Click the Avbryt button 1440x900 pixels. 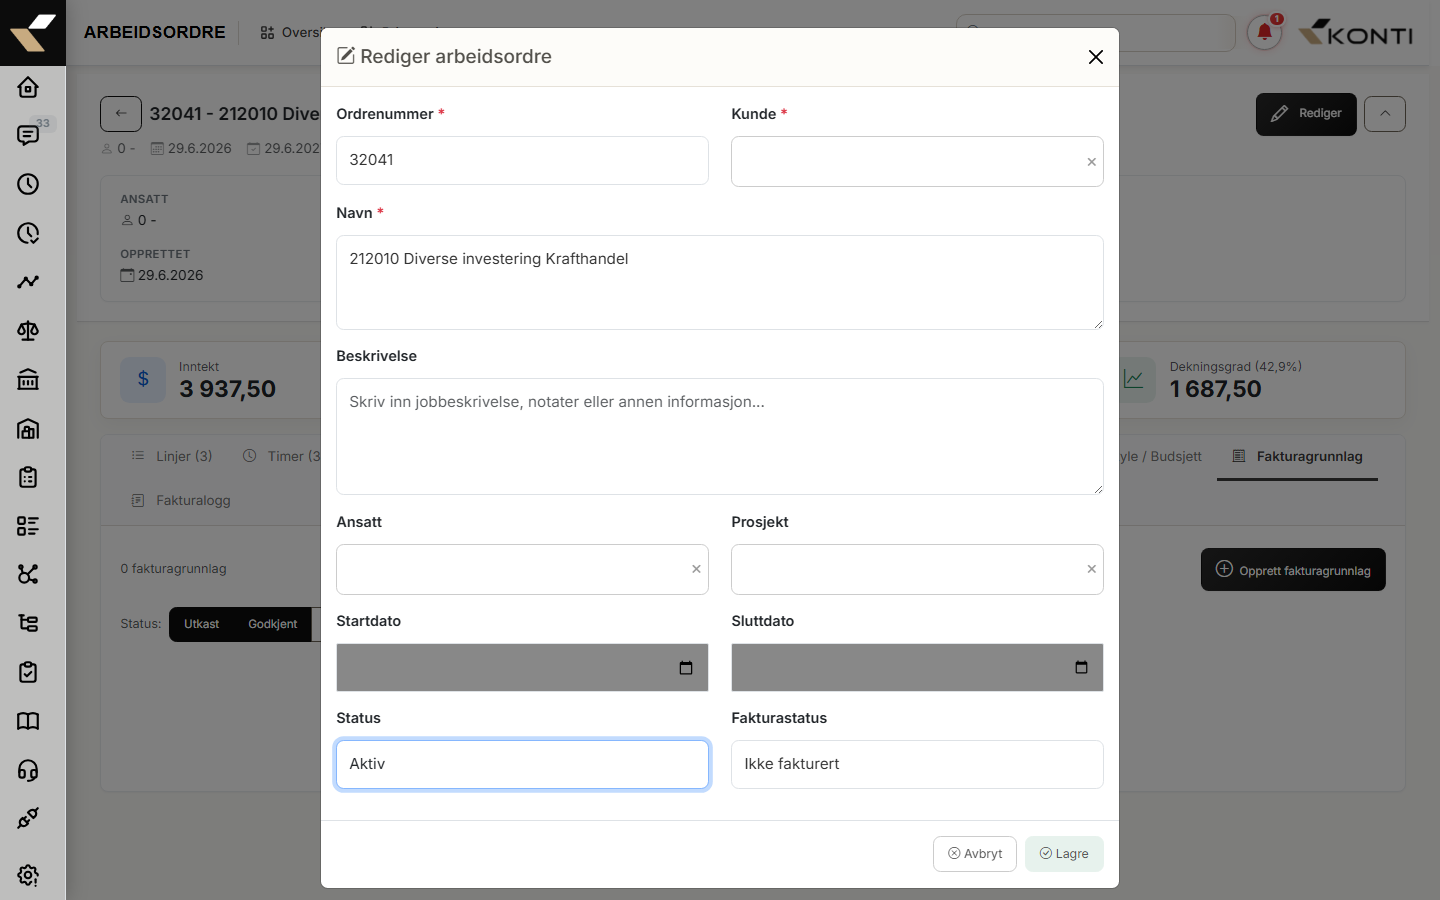[975, 854]
